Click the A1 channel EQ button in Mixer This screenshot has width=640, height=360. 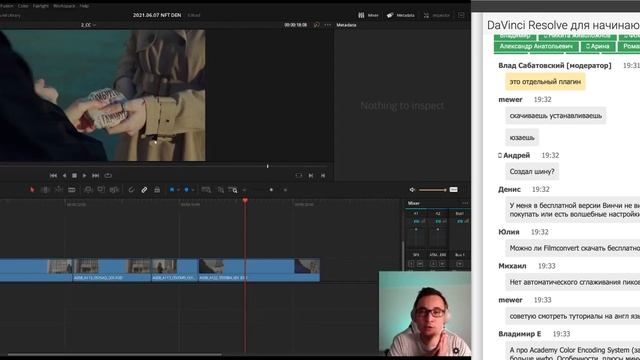(416, 221)
